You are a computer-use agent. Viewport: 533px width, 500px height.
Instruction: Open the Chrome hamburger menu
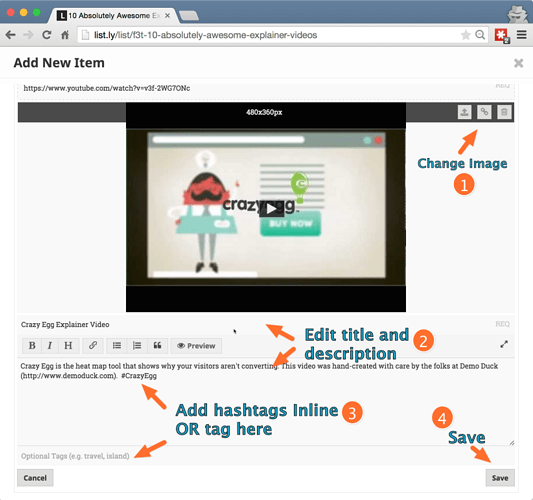pos(522,35)
